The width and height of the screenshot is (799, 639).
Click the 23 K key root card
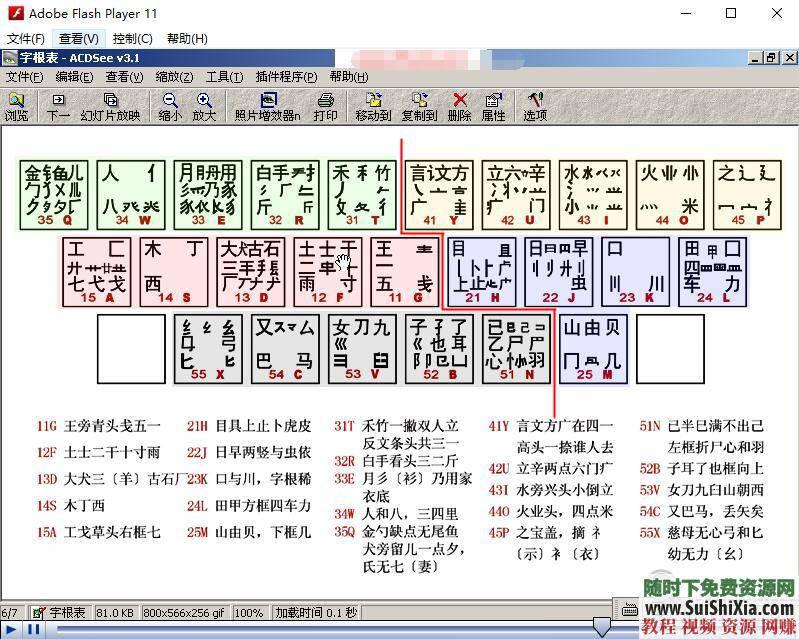[x=636, y=272]
